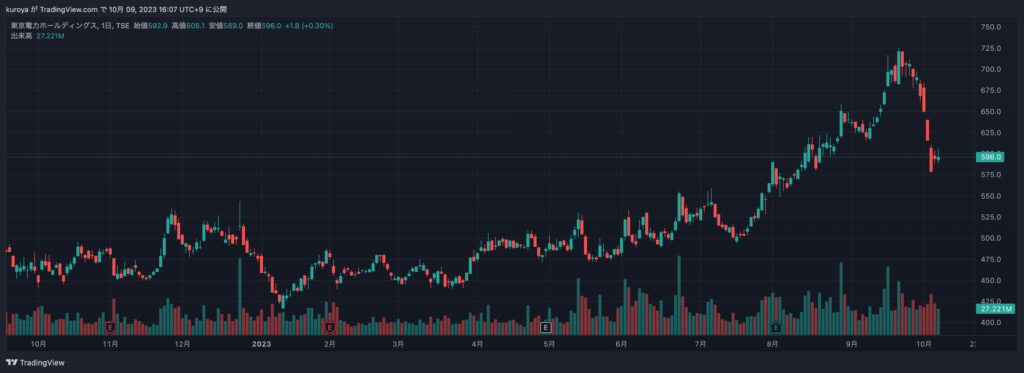Click the 安値589.0 low value
Screen dimensions: 1024x373
click(226, 26)
